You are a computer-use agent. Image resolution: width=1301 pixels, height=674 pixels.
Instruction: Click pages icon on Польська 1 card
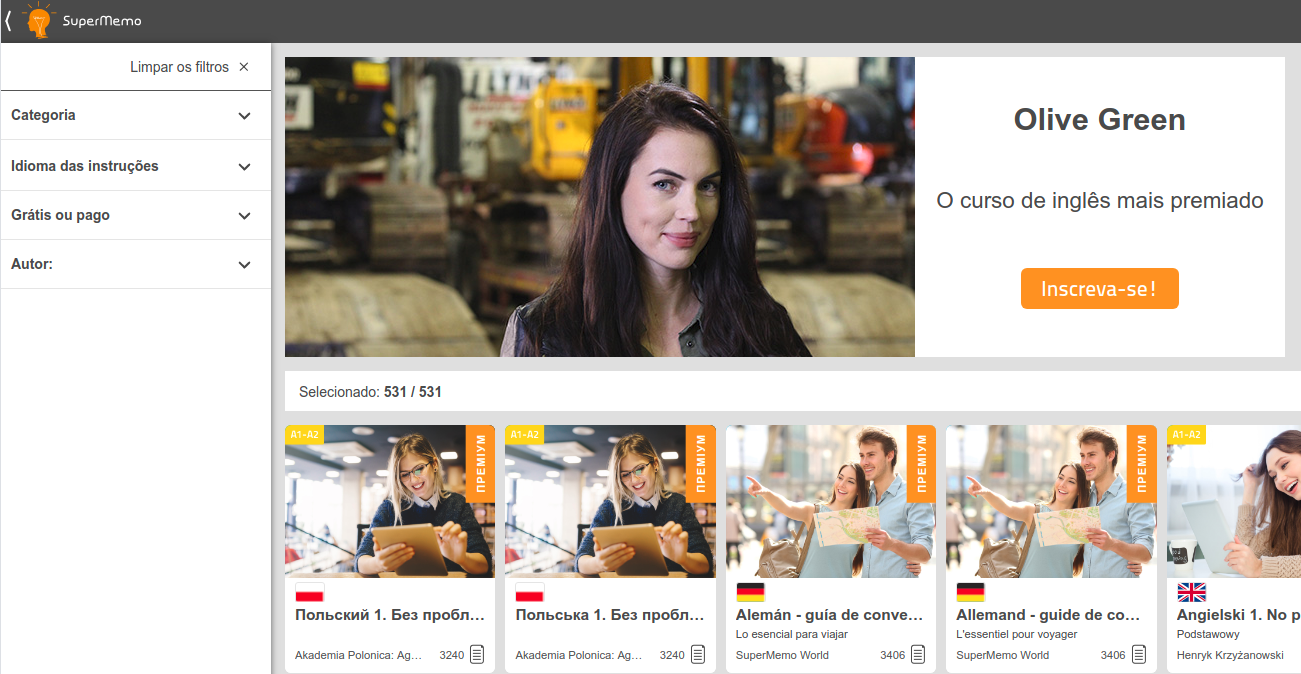pos(698,655)
